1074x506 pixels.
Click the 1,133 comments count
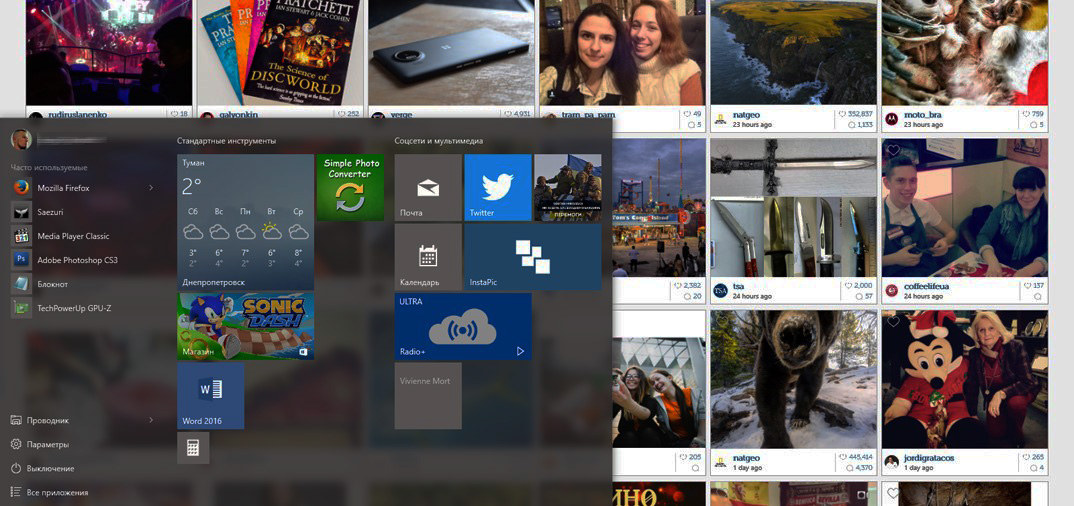click(x=864, y=125)
